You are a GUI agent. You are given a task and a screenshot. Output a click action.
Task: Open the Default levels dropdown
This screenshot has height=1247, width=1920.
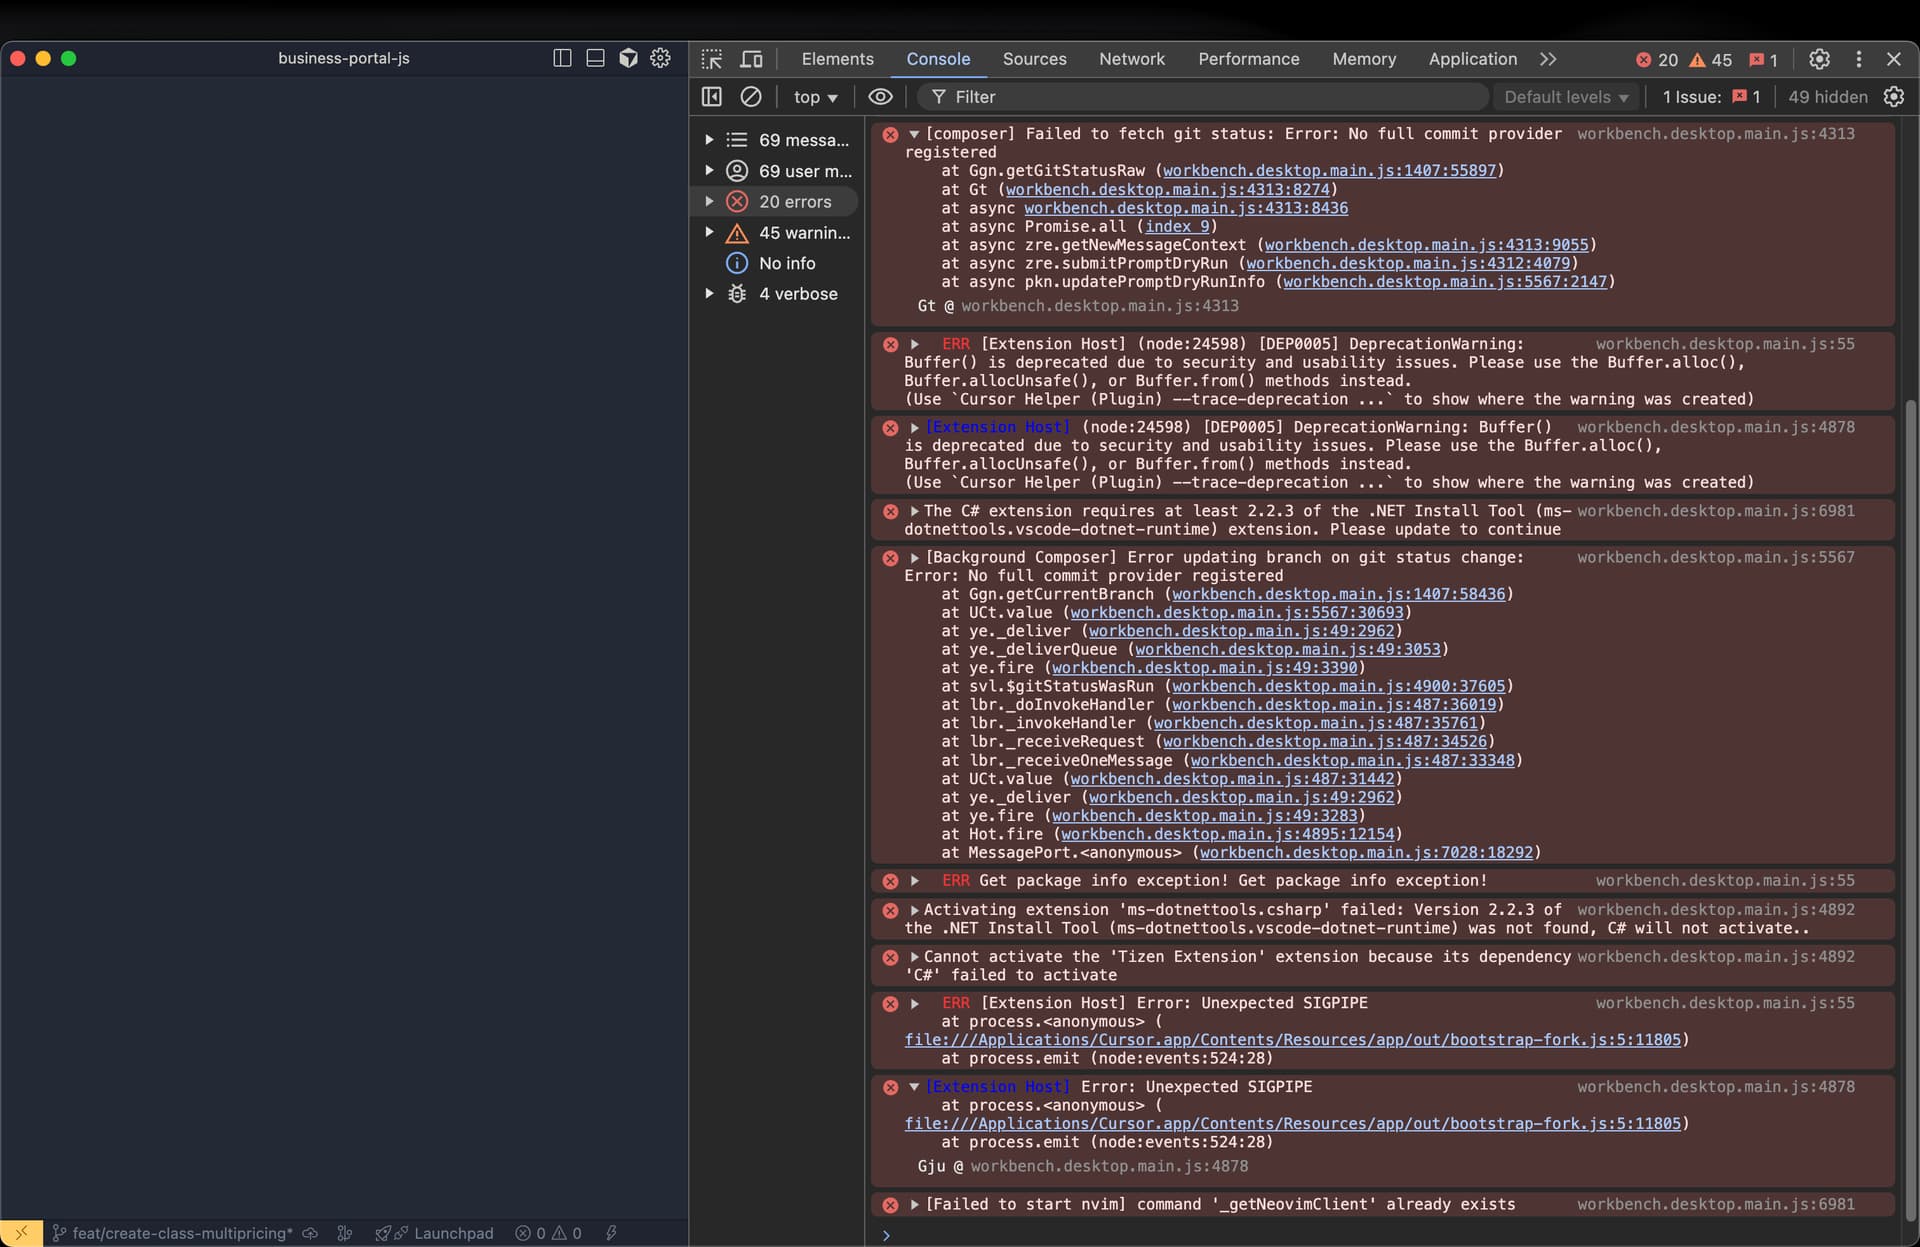1566,97
